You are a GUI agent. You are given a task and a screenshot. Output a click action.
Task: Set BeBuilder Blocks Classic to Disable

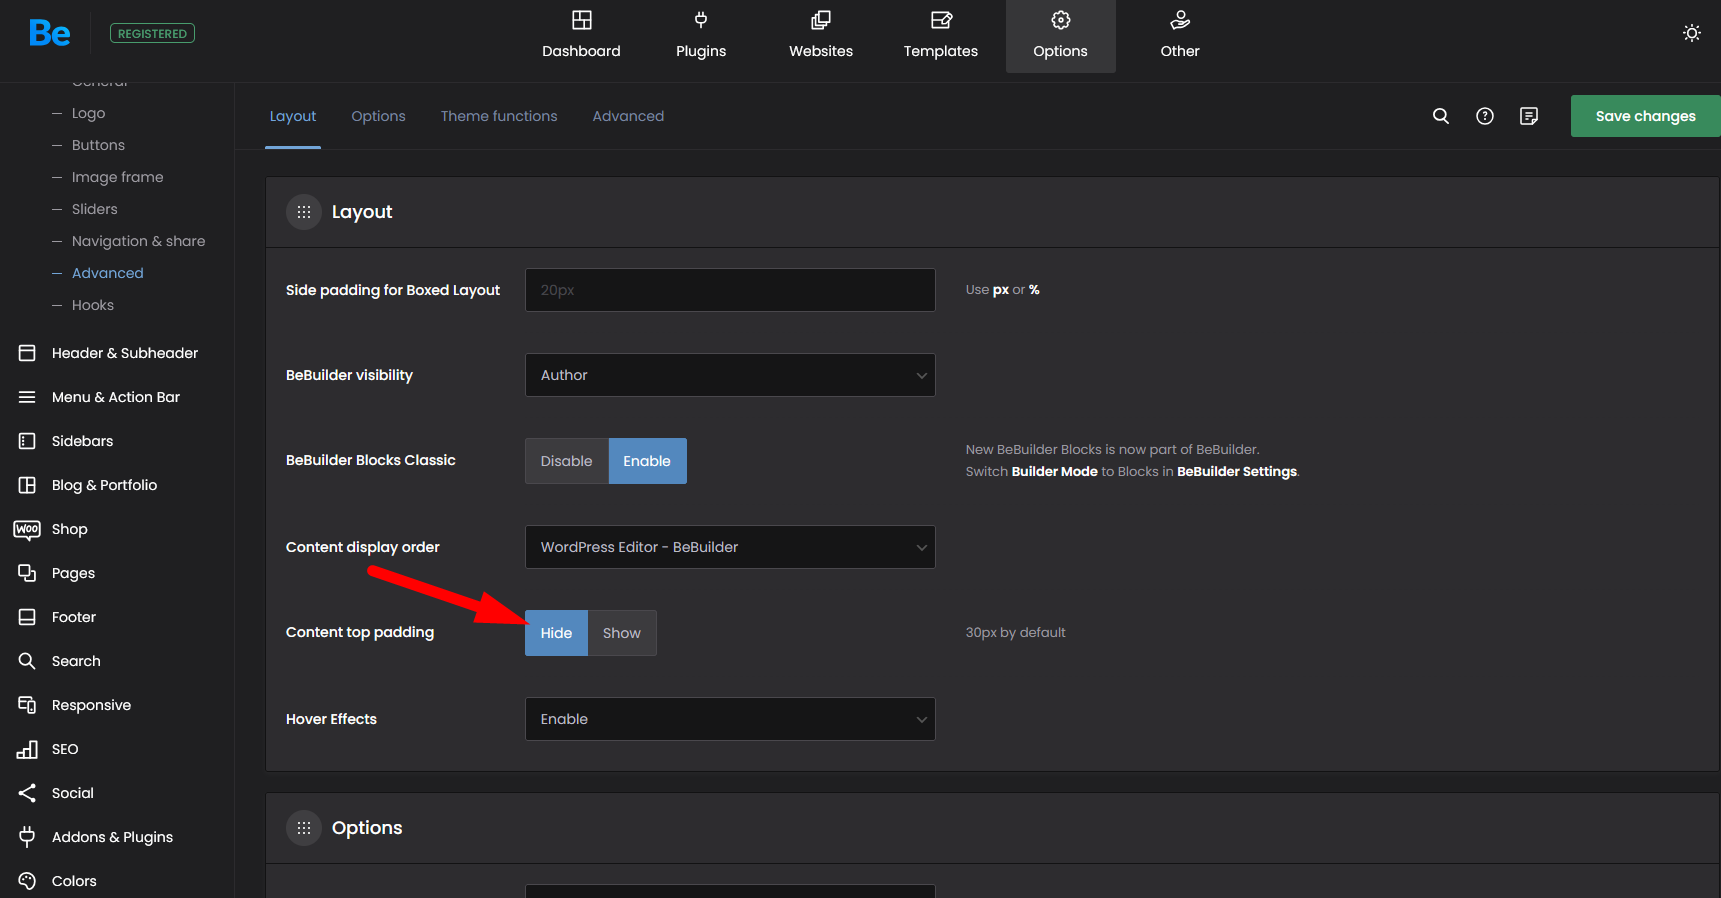tap(566, 461)
